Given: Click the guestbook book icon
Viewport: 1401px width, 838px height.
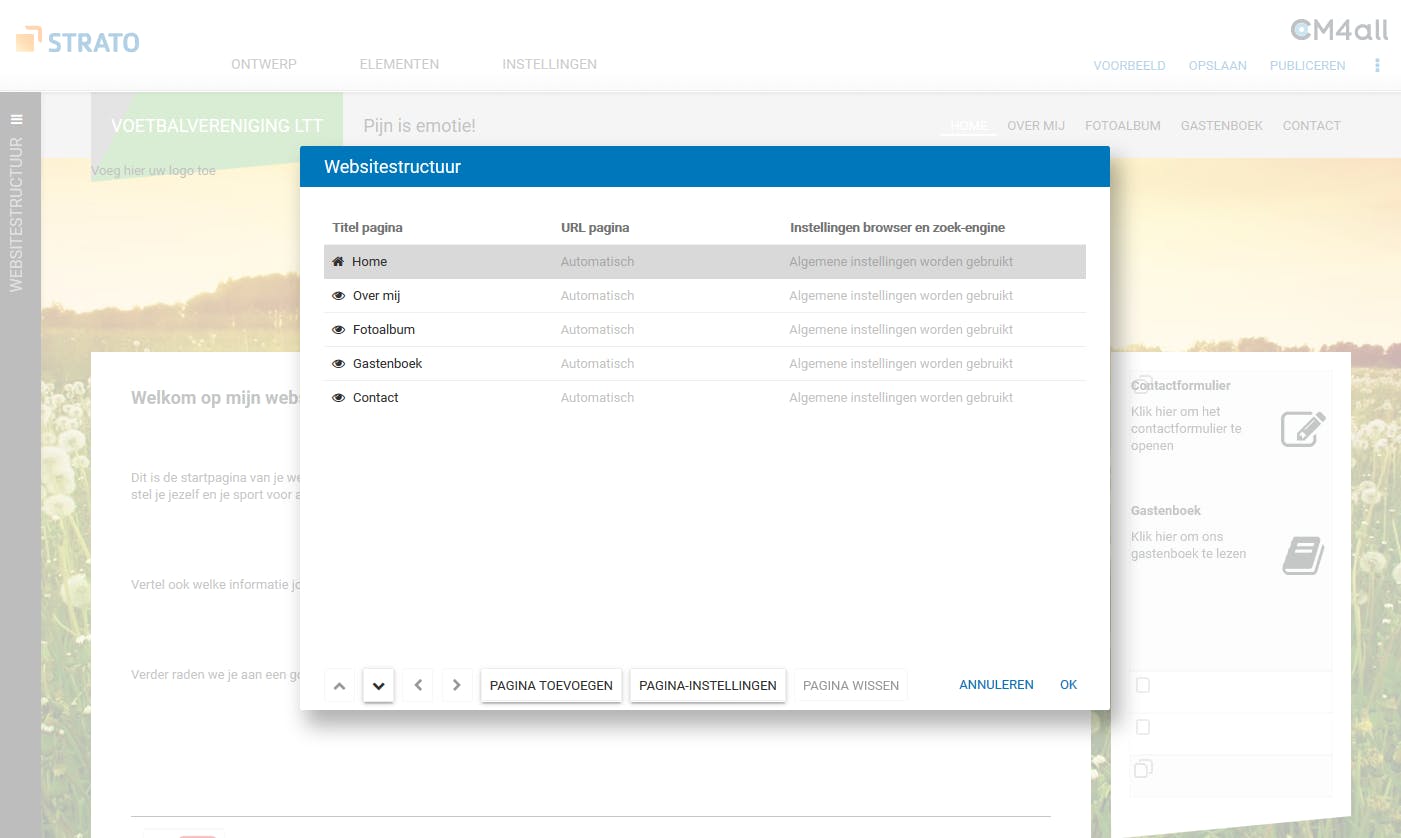Looking at the screenshot, I should pos(1303,555).
